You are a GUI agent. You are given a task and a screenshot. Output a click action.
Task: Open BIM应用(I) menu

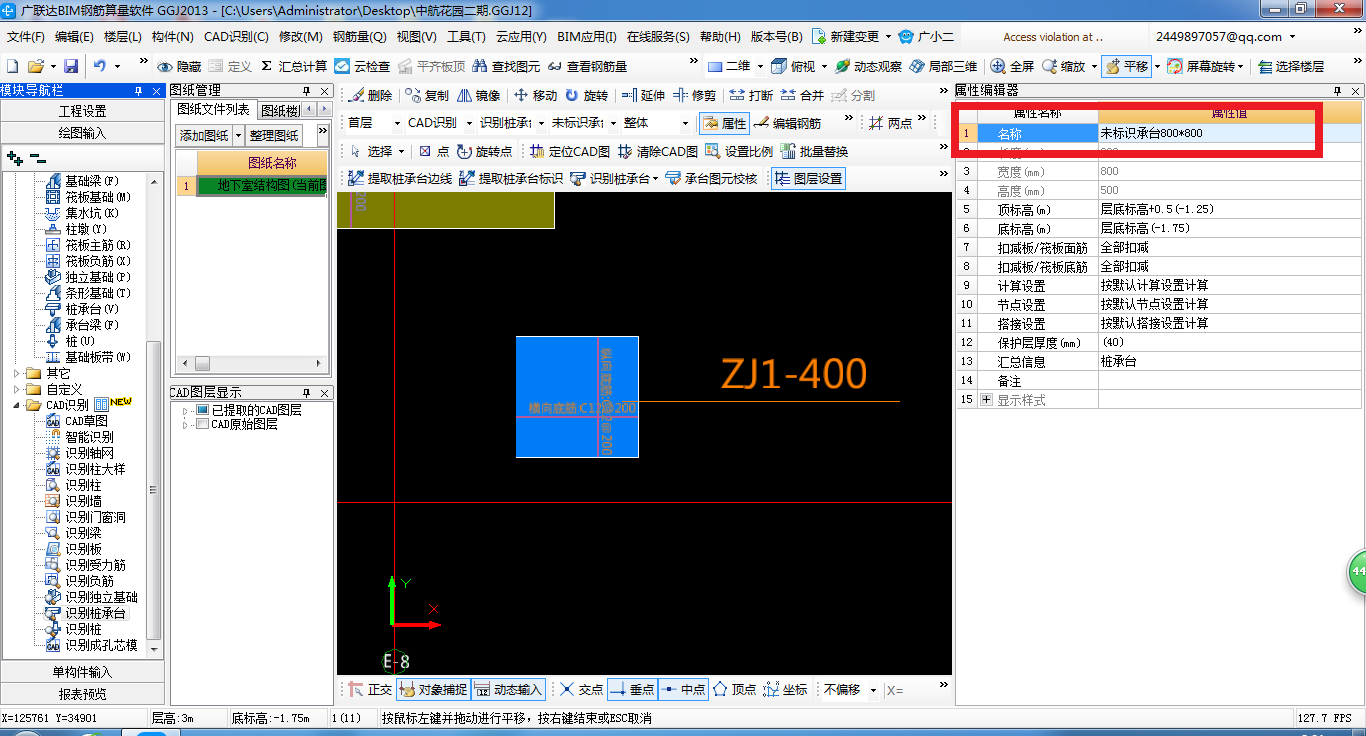click(x=587, y=37)
